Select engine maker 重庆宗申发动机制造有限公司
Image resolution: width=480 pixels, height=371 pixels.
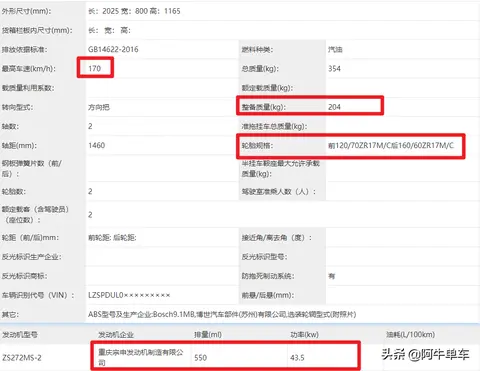141,357
